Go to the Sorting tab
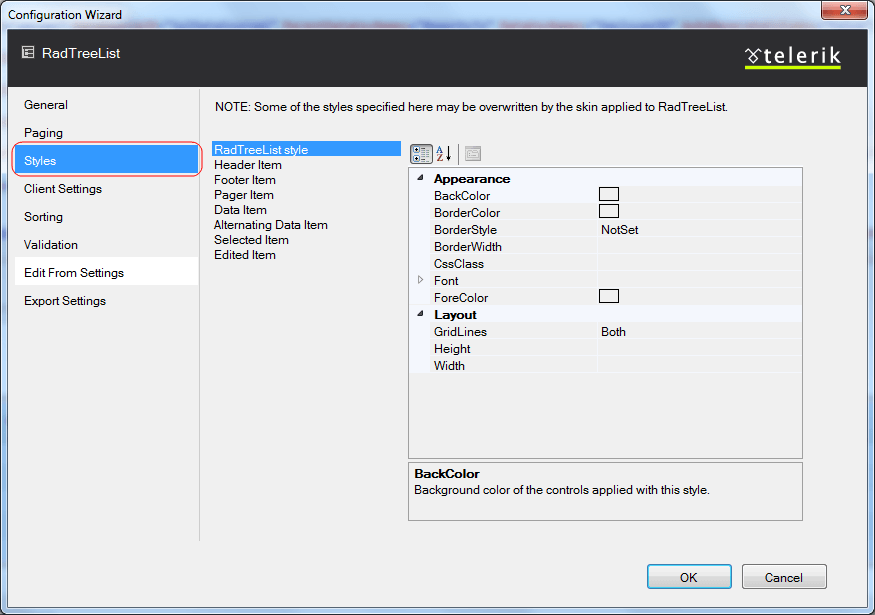 (106, 217)
